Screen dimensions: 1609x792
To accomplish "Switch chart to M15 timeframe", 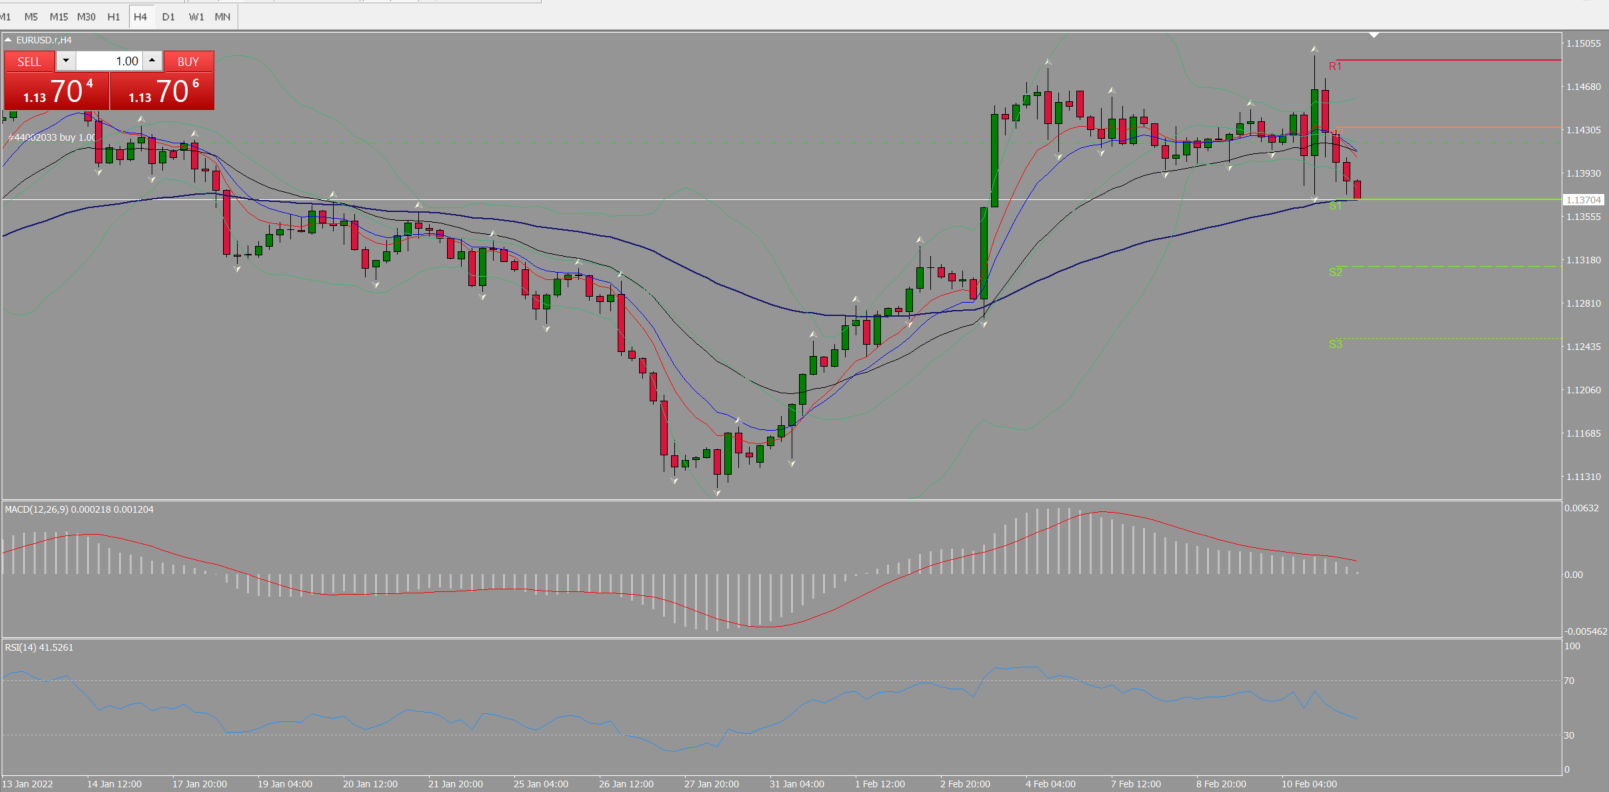I will pyautogui.click(x=59, y=17).
